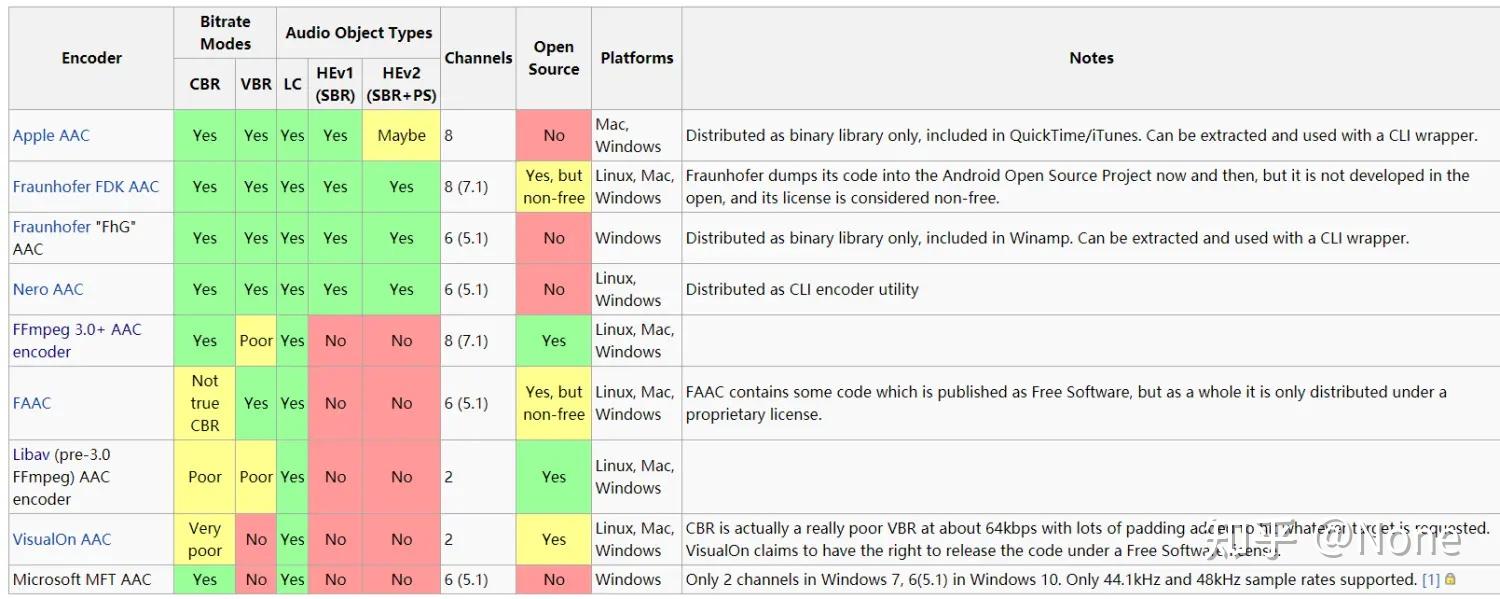Click the 'Very poor' CBR cell for VisualOn
The image size is (1500, 599).
coord(205,540)
